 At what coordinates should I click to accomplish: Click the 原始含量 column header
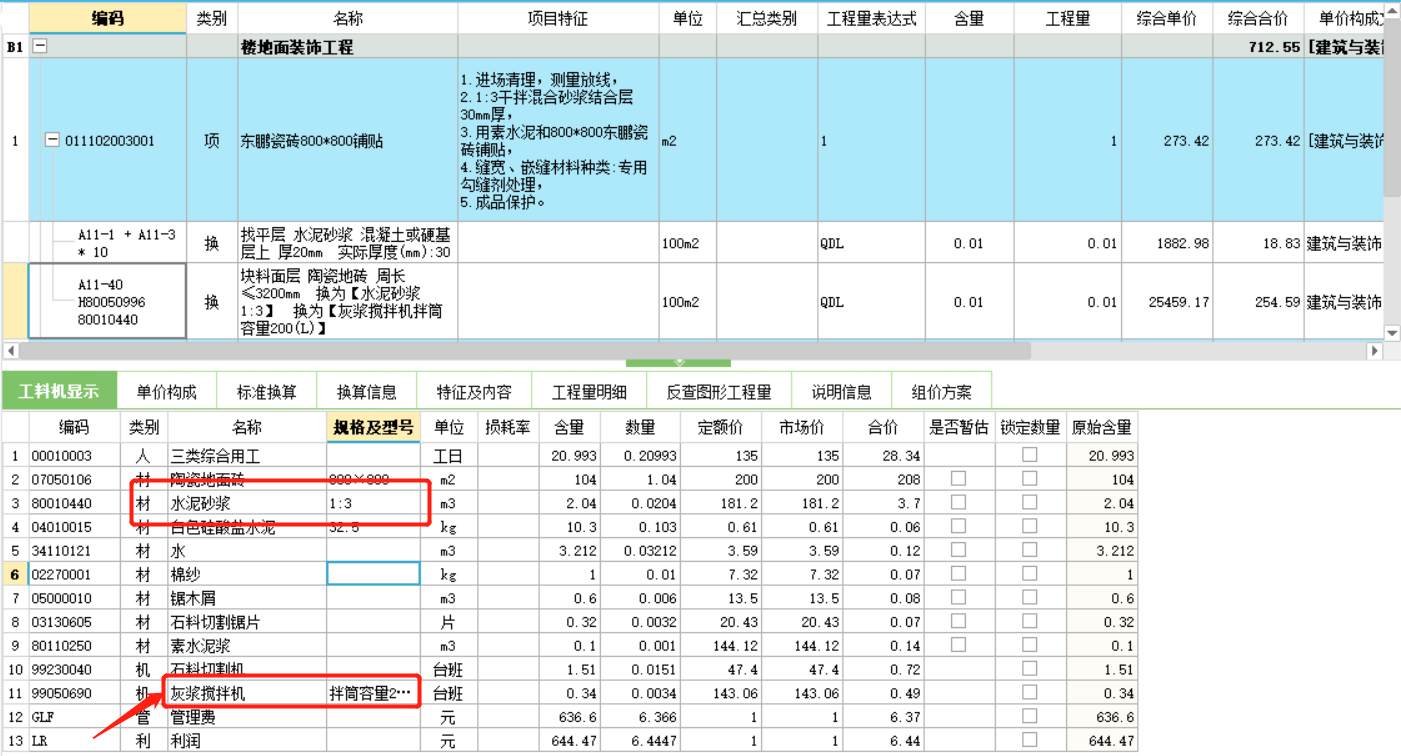point(1102,427)
